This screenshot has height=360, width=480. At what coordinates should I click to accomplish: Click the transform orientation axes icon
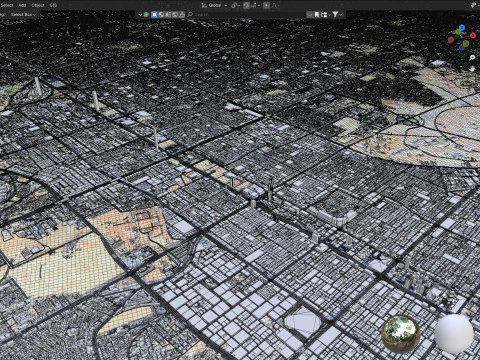pos(204,5)
